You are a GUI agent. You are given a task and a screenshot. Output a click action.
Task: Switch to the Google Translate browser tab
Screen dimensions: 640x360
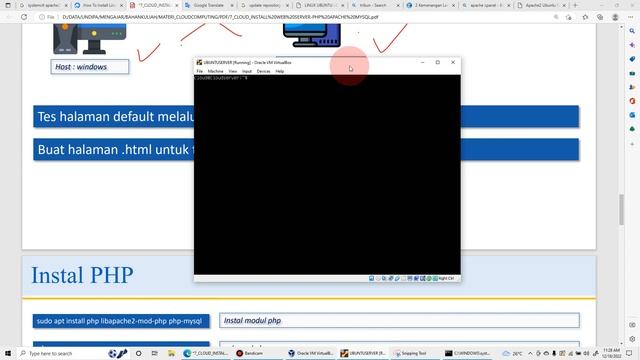(209, 5)
